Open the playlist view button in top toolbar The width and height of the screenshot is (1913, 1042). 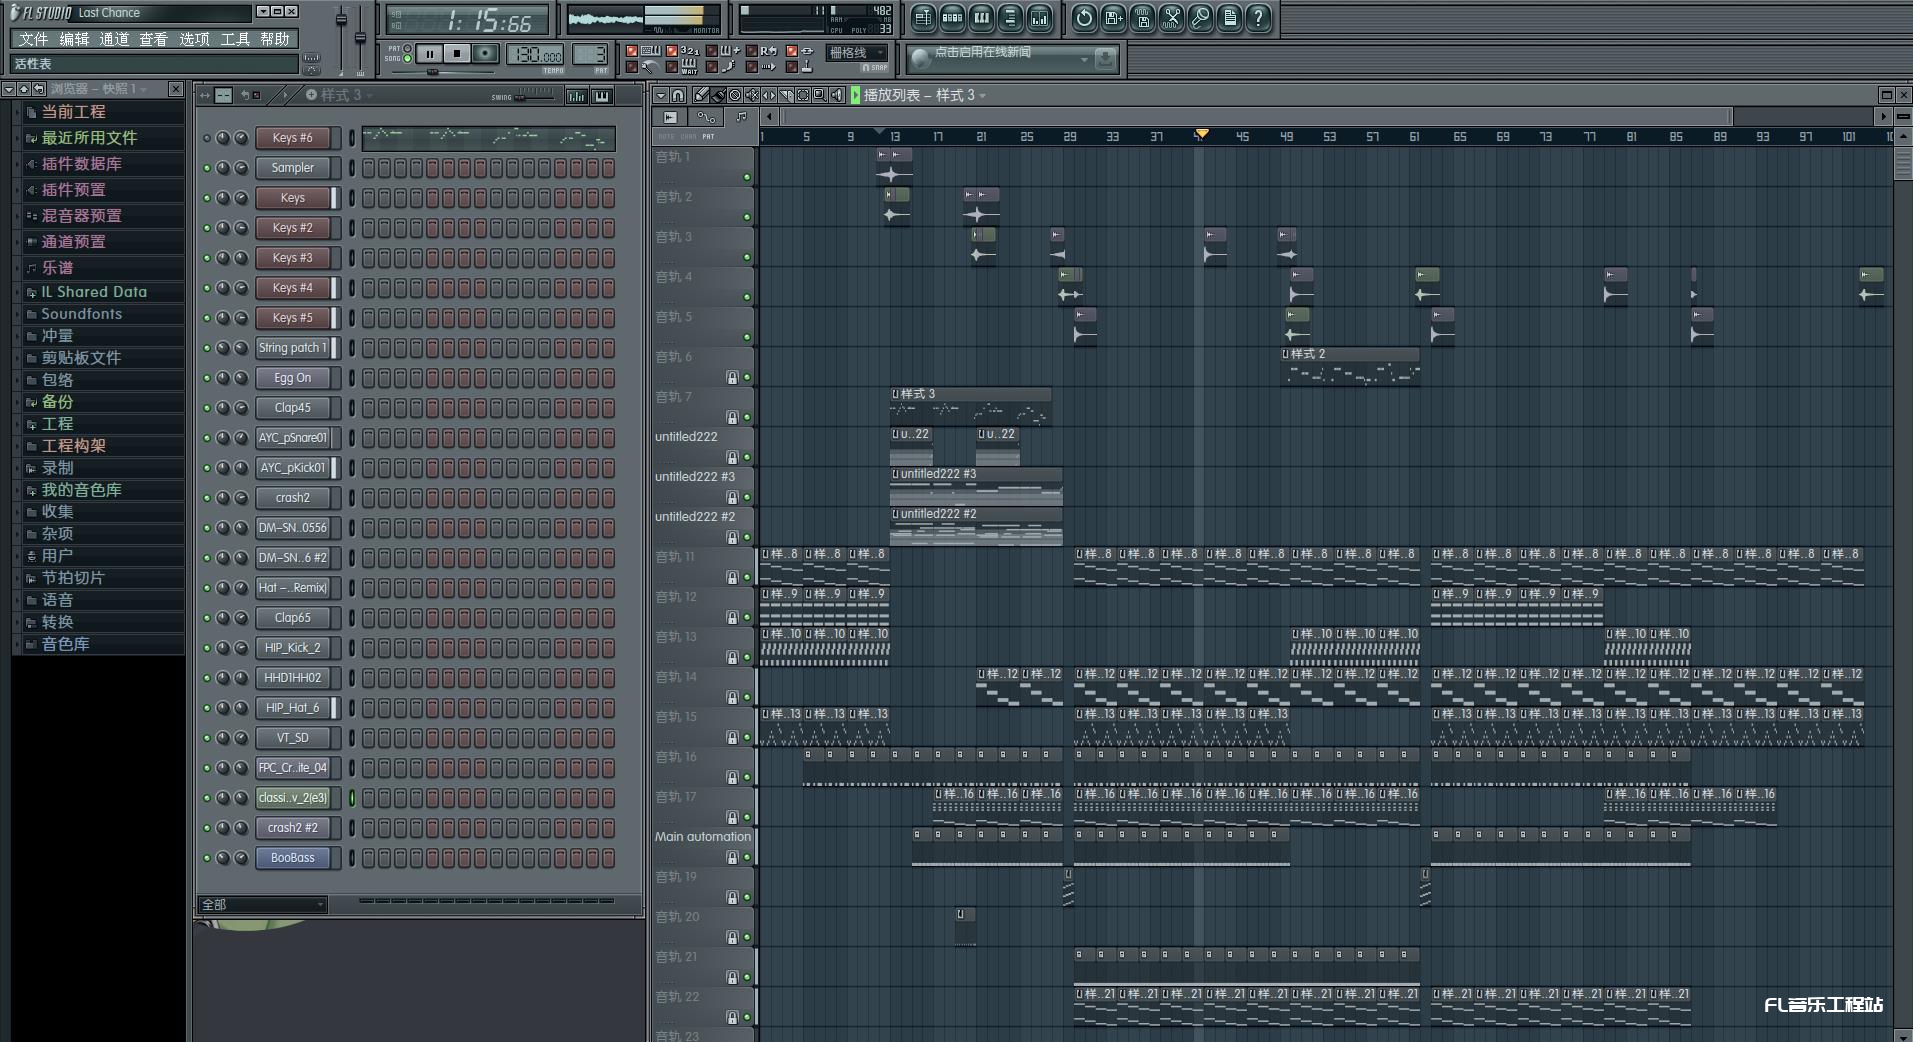pos(923,17)
